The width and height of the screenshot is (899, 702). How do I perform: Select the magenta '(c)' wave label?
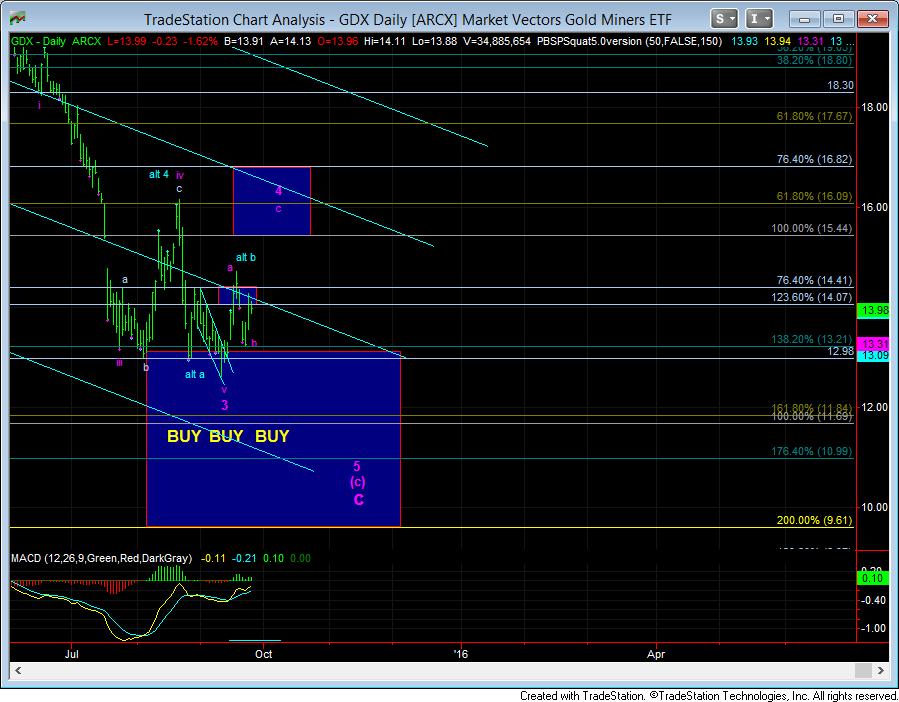click(x=357, y=482)
